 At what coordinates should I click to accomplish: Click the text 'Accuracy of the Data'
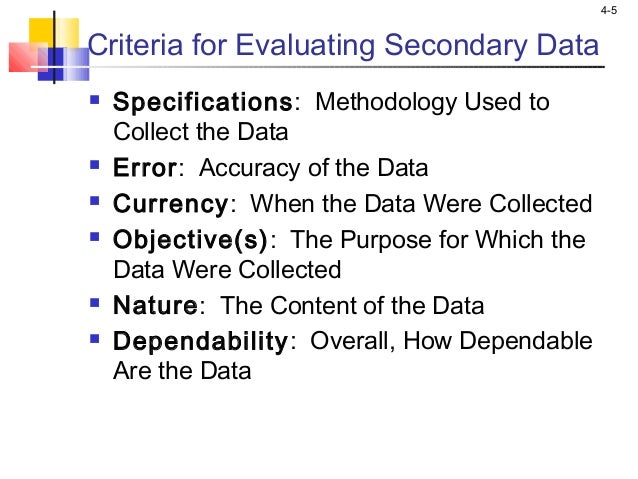313,168
